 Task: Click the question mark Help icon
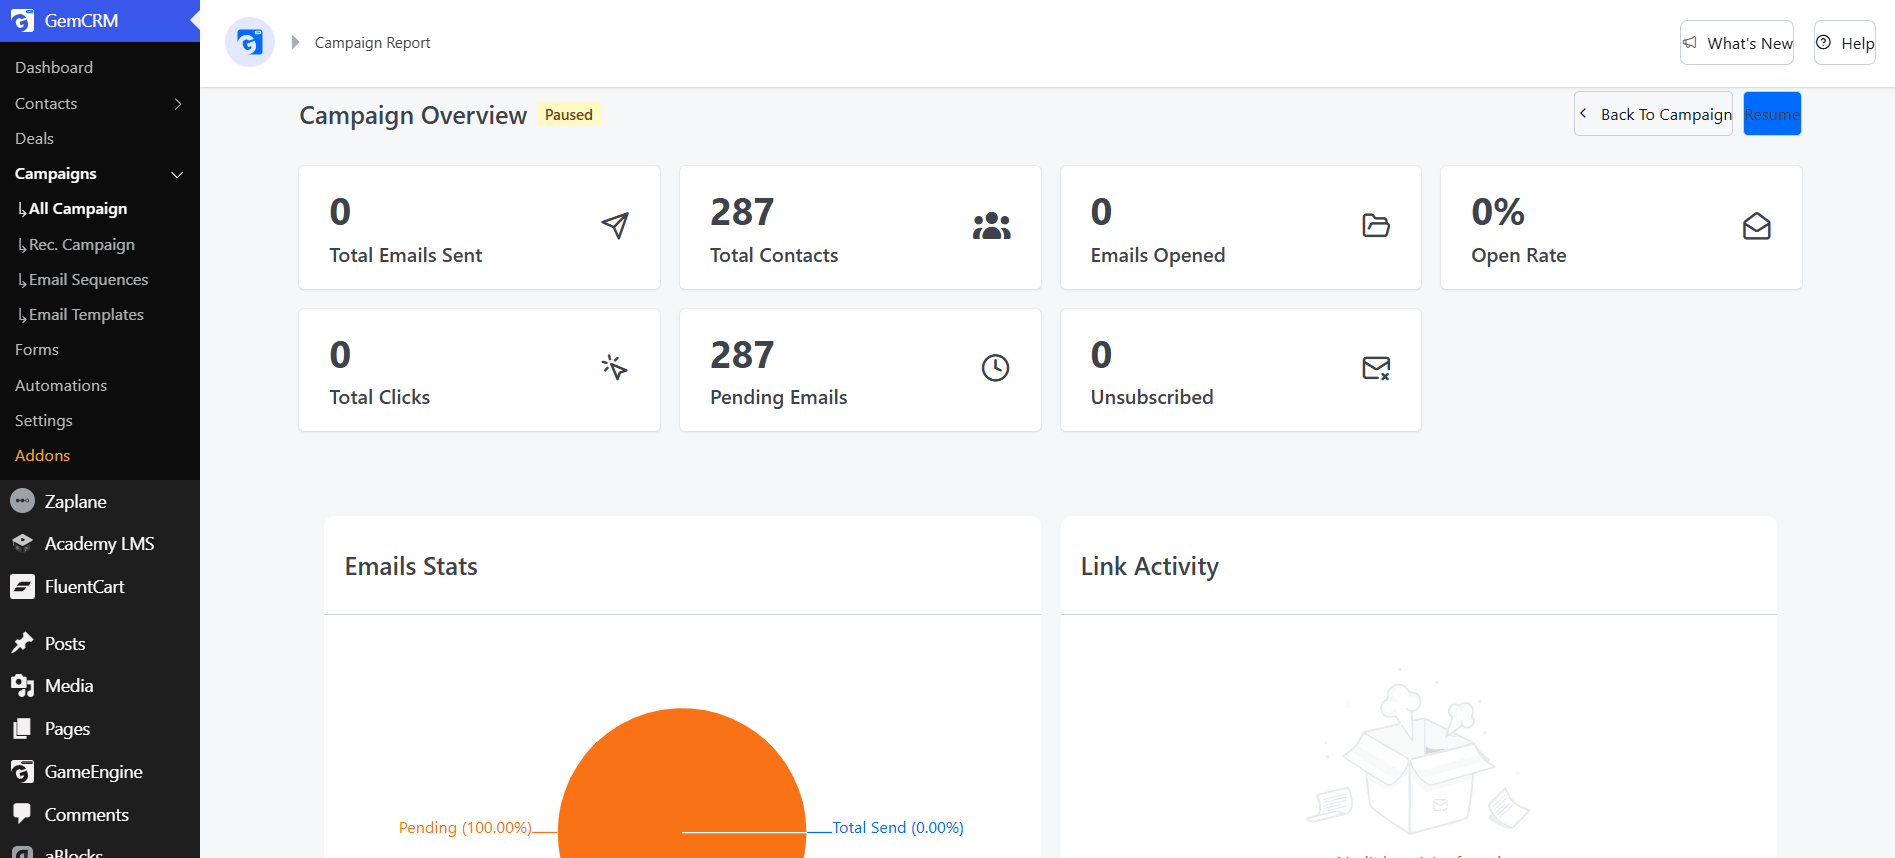(1824, 42)
